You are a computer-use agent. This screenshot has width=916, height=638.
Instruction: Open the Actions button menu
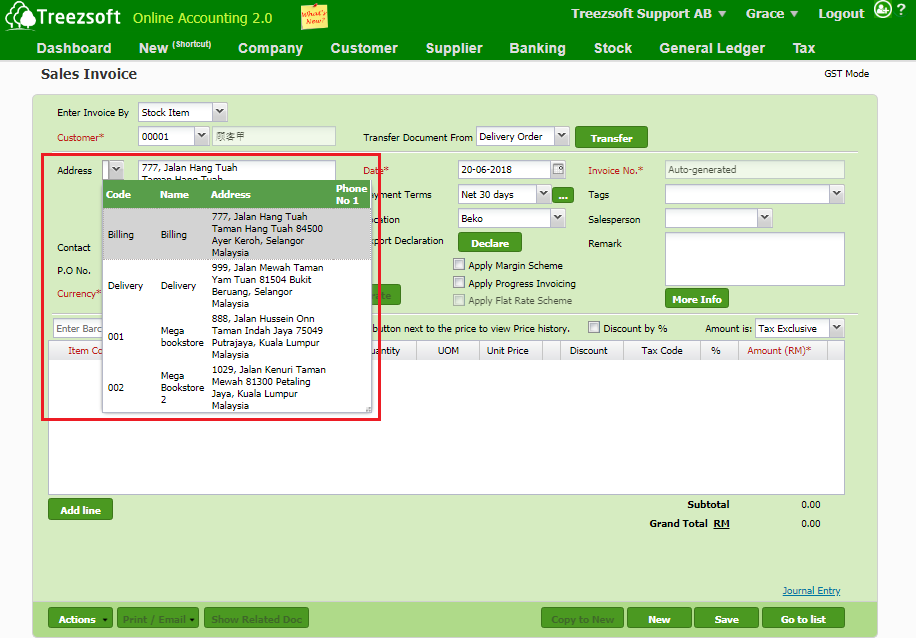coord(81,618)
